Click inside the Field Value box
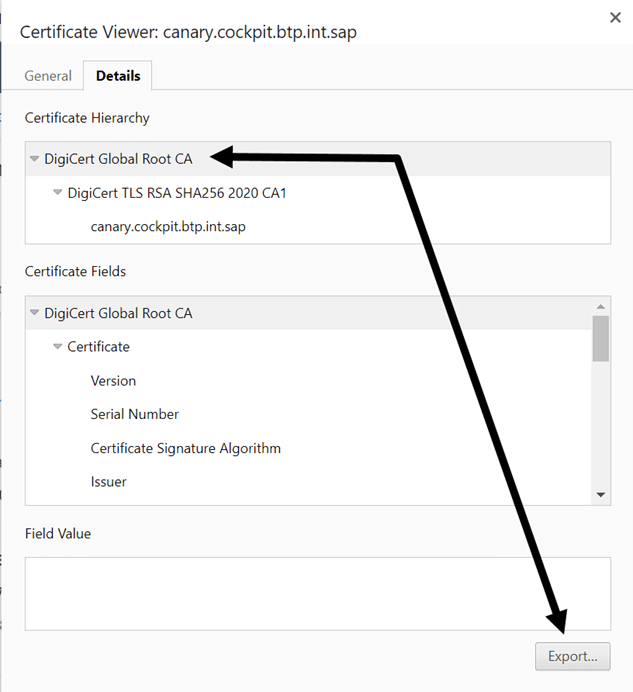This screenshot has height=692, width=633. [x=318, y=594]
